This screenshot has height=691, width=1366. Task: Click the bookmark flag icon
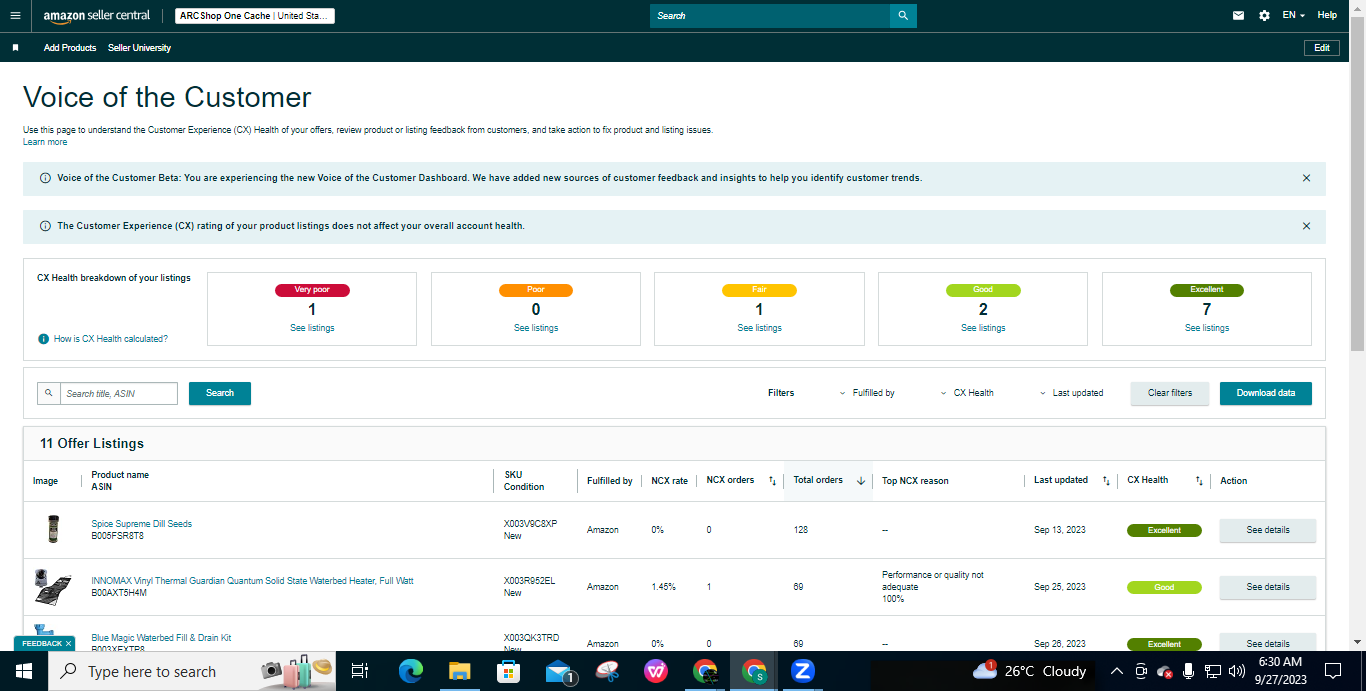[15, 47]
